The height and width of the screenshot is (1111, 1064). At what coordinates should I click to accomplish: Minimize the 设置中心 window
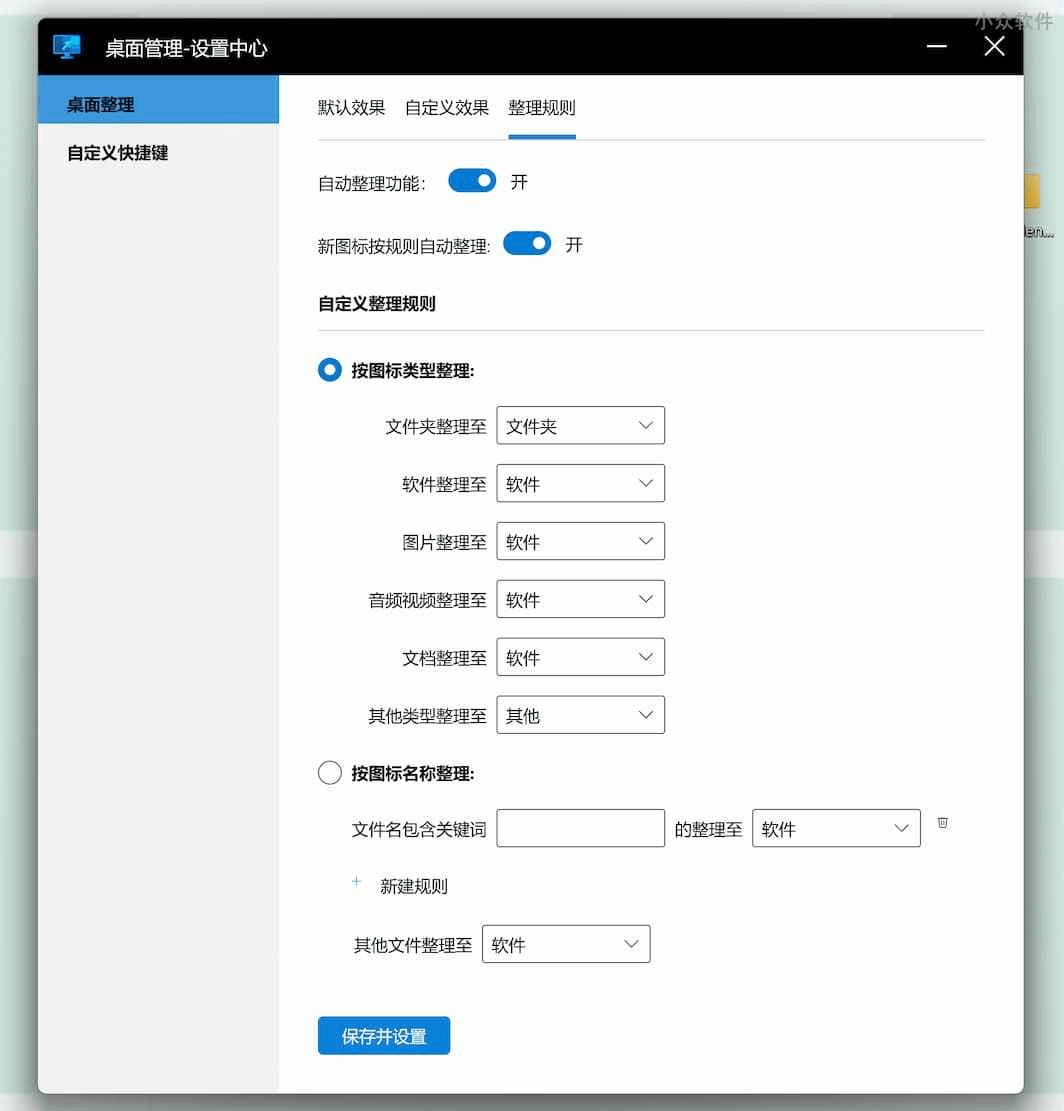click(x=936, y=46)
